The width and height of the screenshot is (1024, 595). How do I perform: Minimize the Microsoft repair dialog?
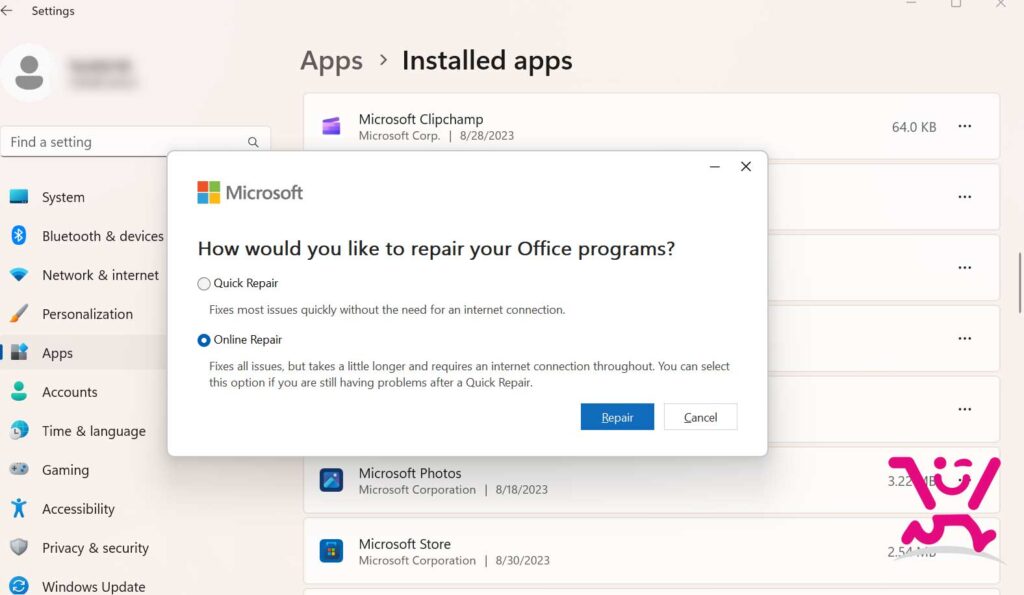[714, 167]
